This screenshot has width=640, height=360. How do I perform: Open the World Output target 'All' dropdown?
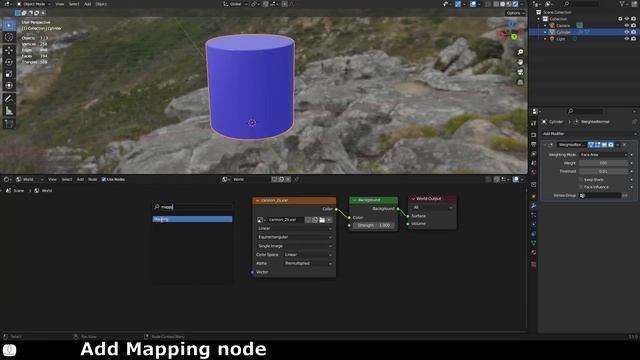pyautogui.click(x=433, y=208)
